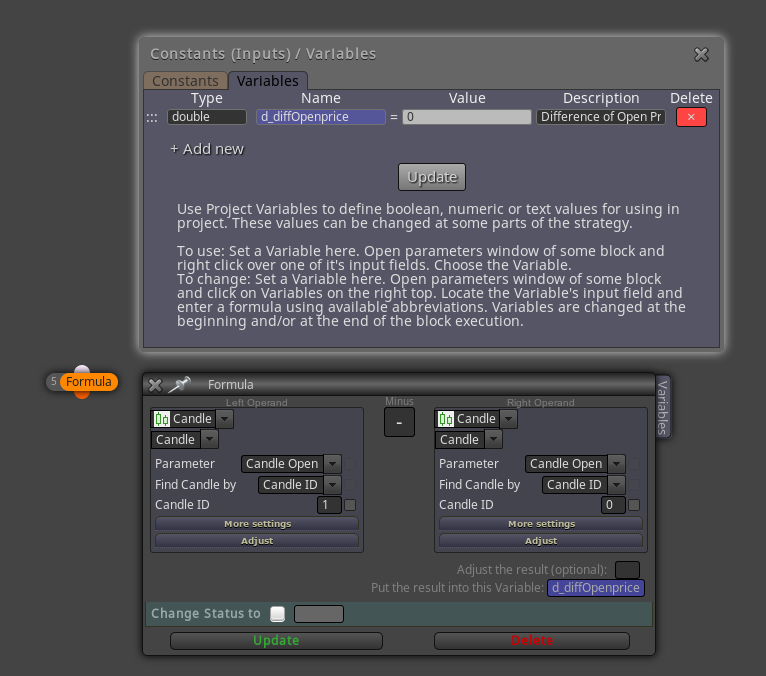Switch to the Constants tab

click(185, 81)
